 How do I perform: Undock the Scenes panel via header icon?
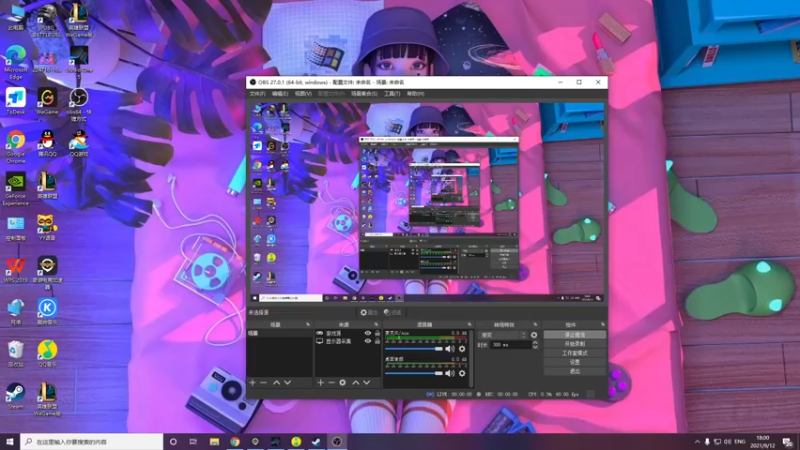308,324
